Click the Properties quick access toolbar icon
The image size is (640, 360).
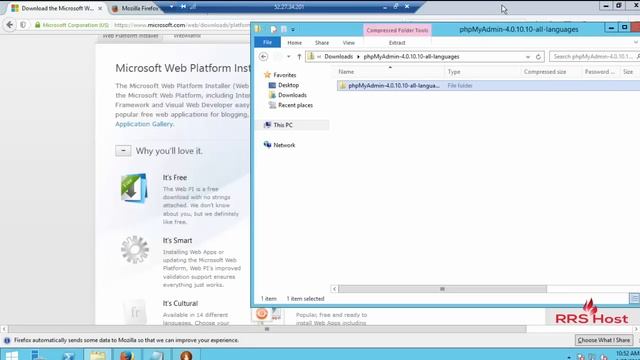click(273, 29)
